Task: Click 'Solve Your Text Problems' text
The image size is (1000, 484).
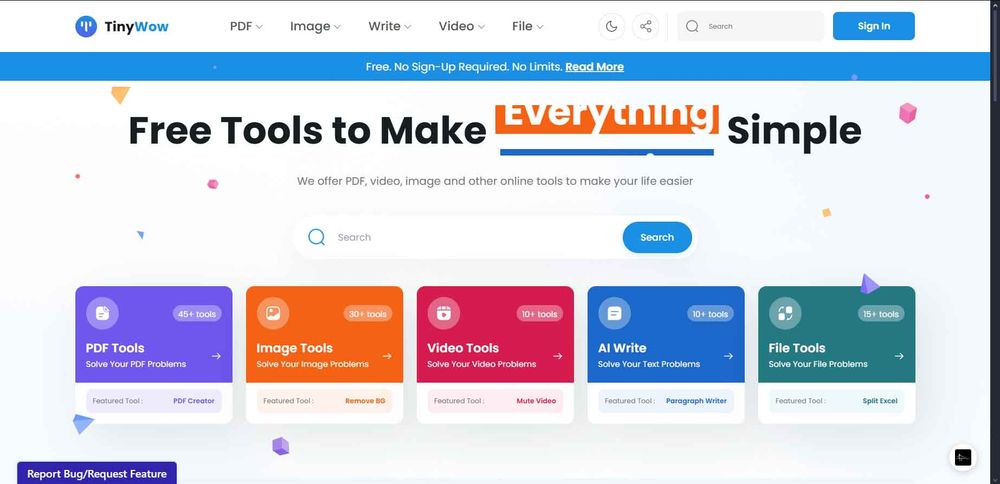Action: (649, 364)
